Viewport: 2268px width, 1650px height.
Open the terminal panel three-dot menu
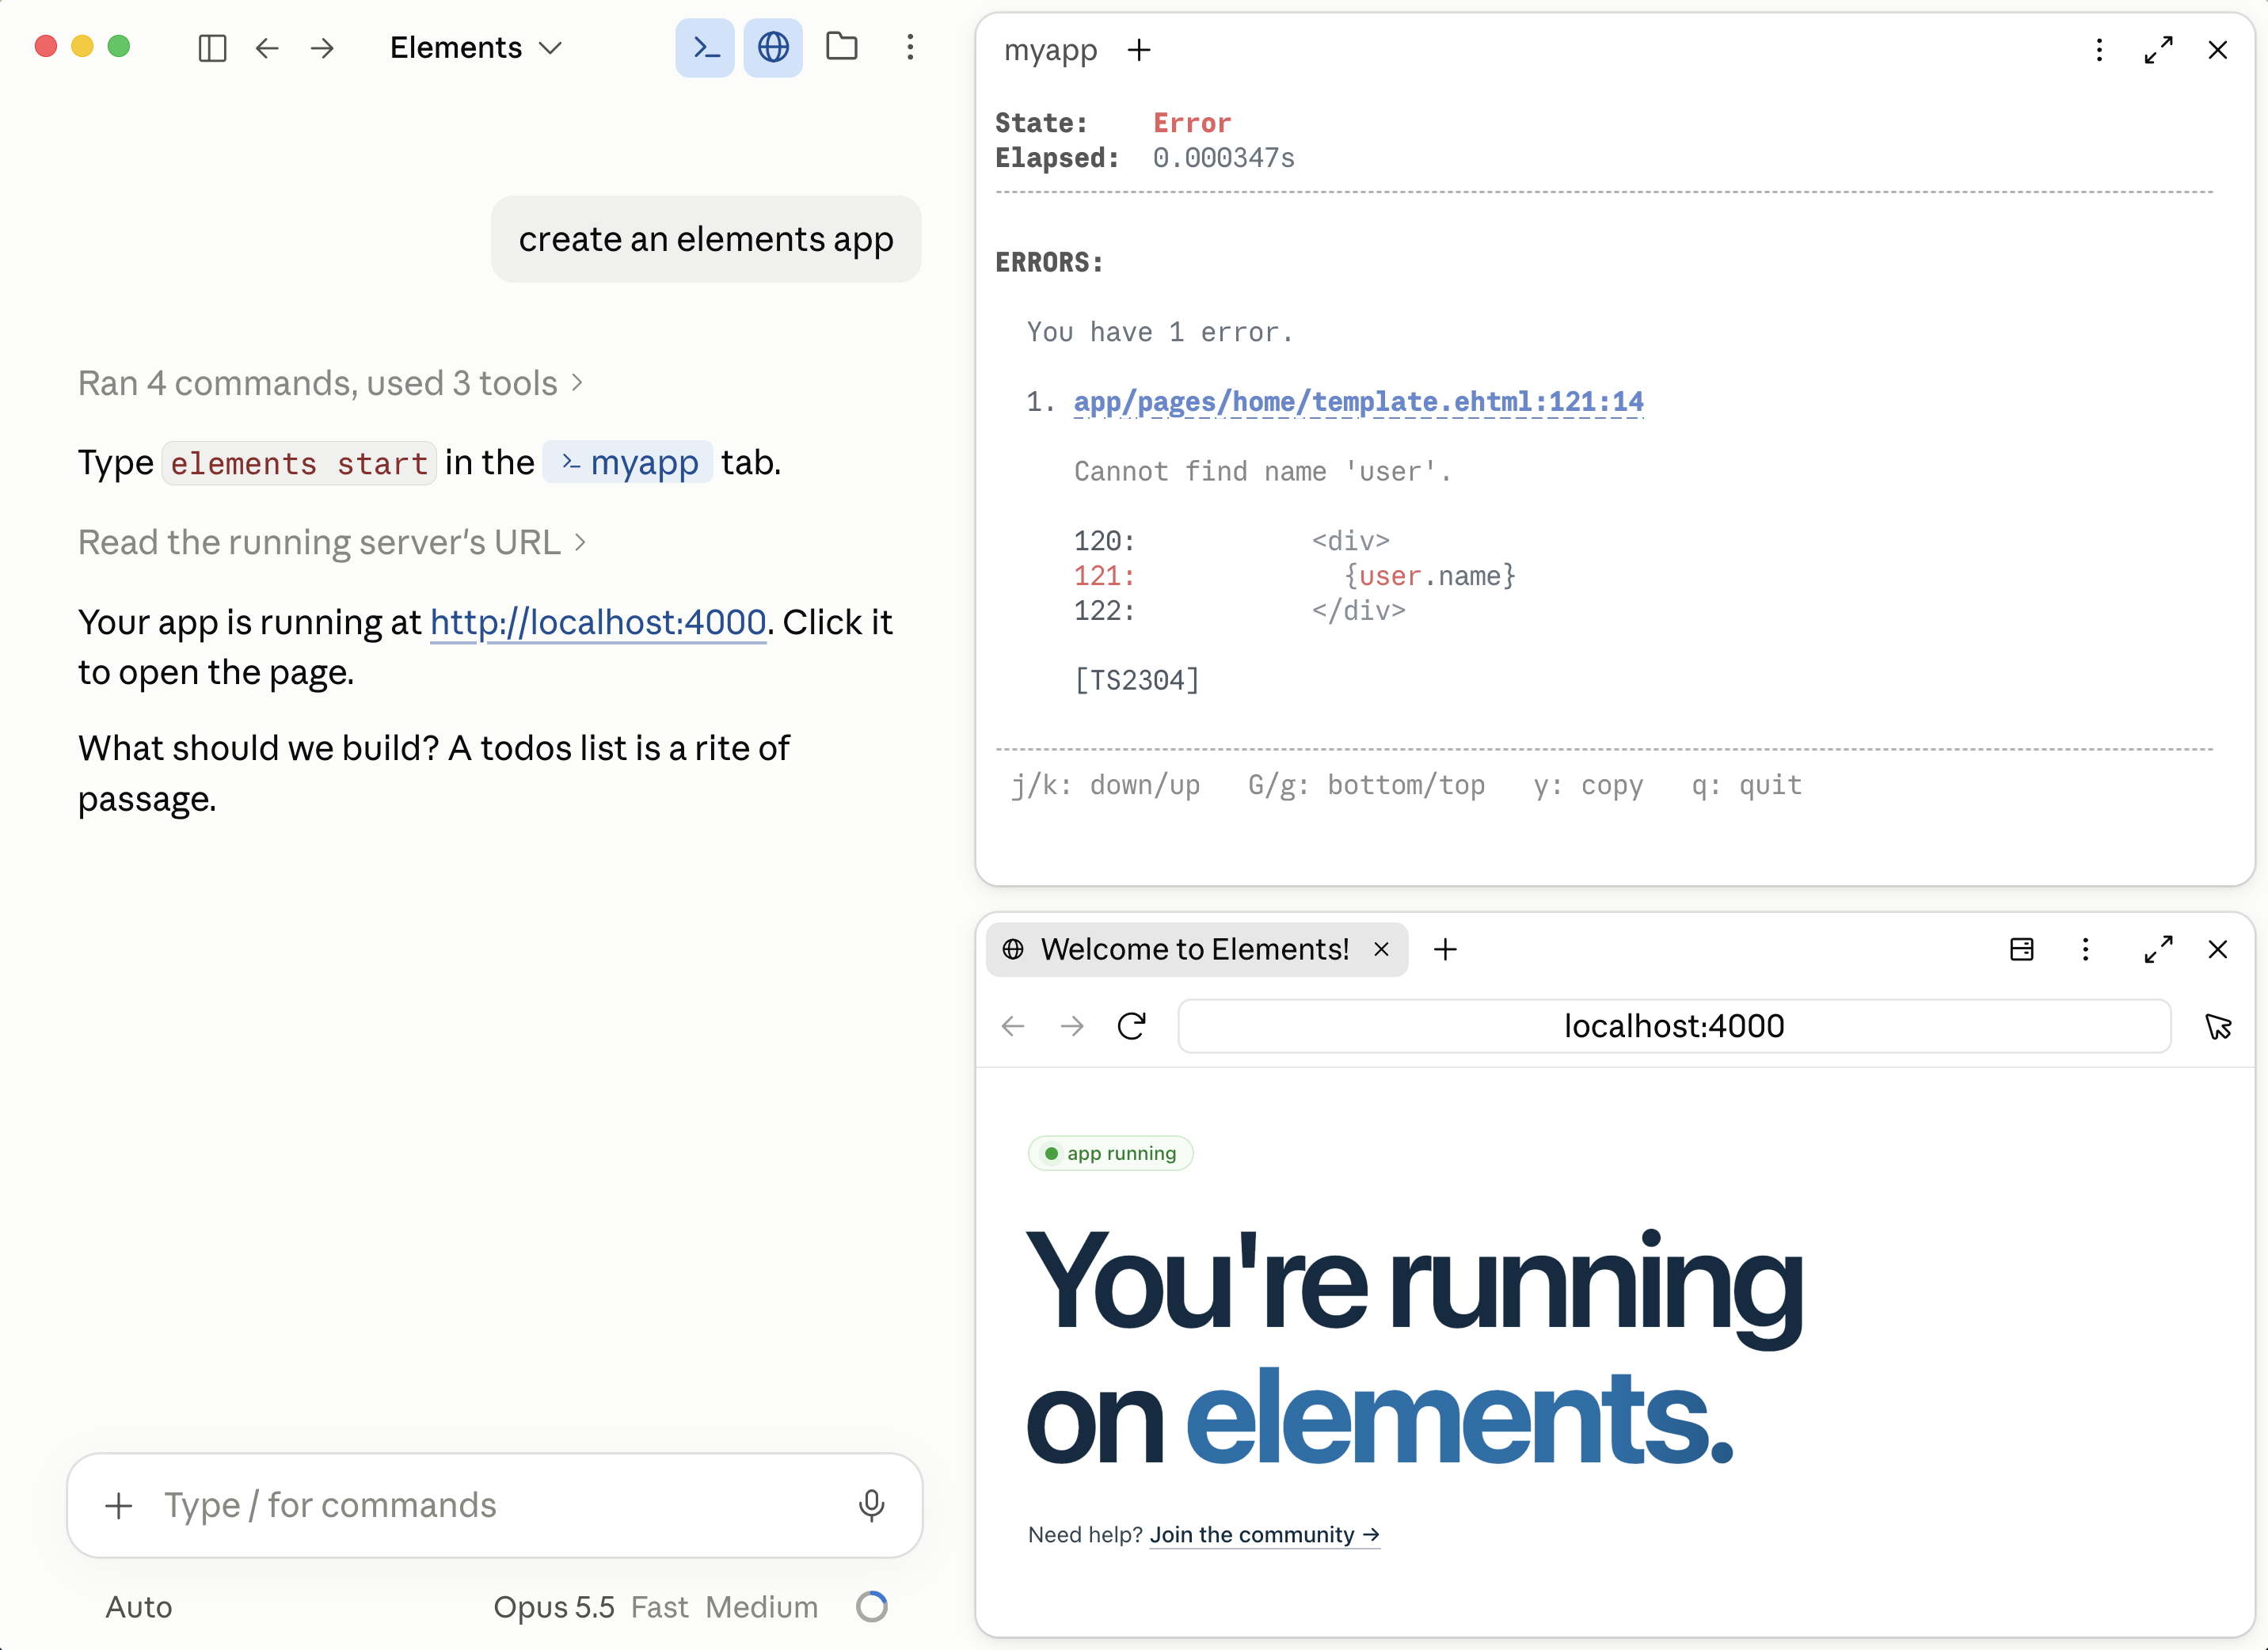point(2099,49)
